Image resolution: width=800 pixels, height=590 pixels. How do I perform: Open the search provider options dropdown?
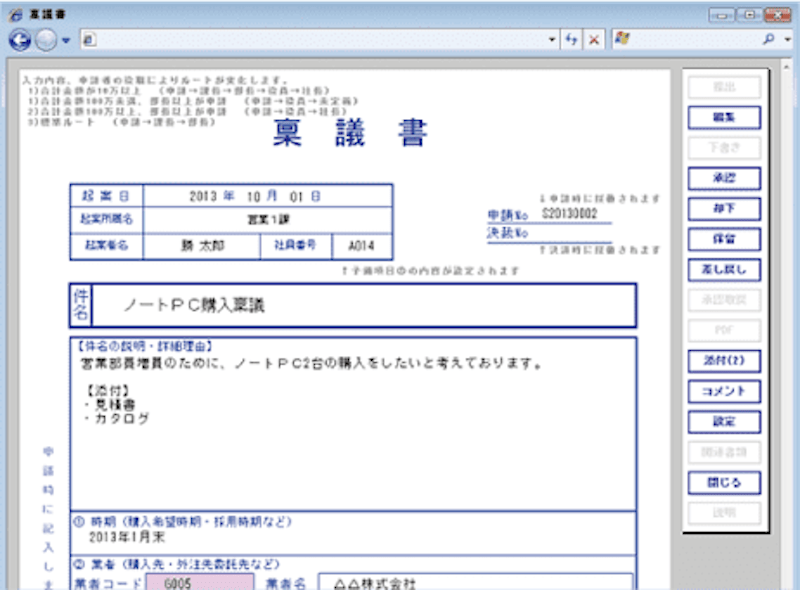pos(787,40)
